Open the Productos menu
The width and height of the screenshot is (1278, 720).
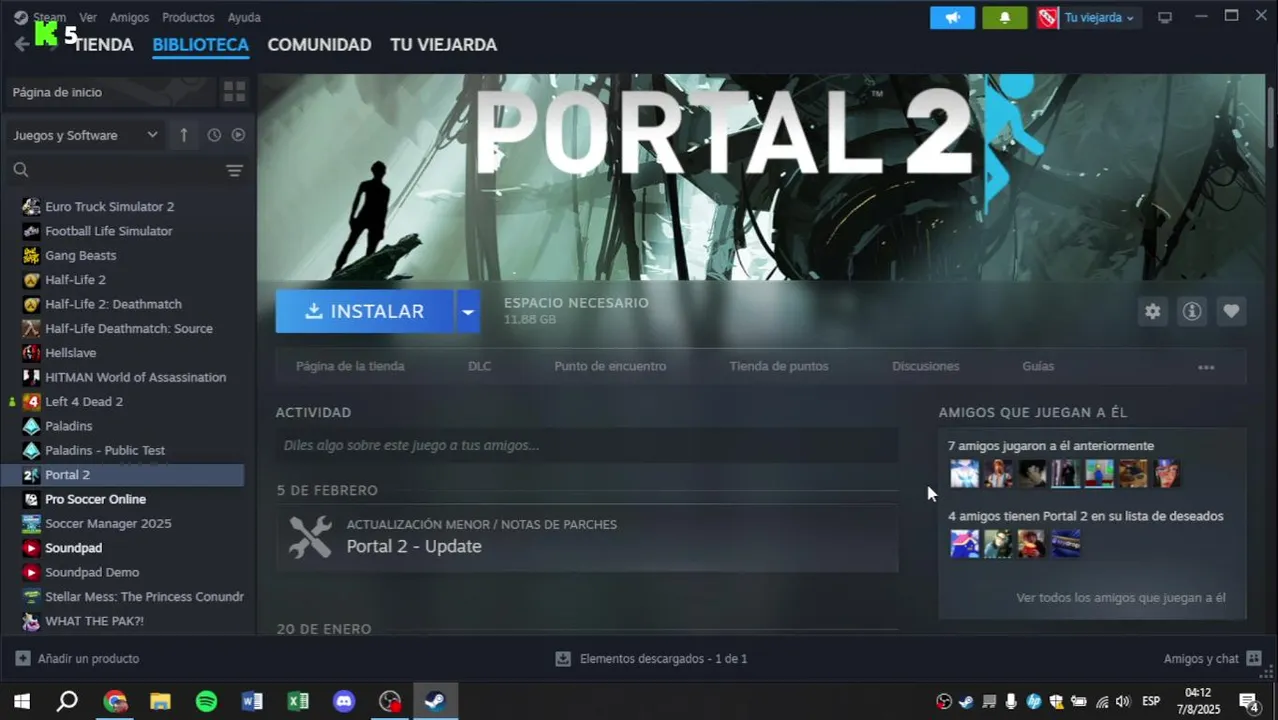[x=188, y=17]
